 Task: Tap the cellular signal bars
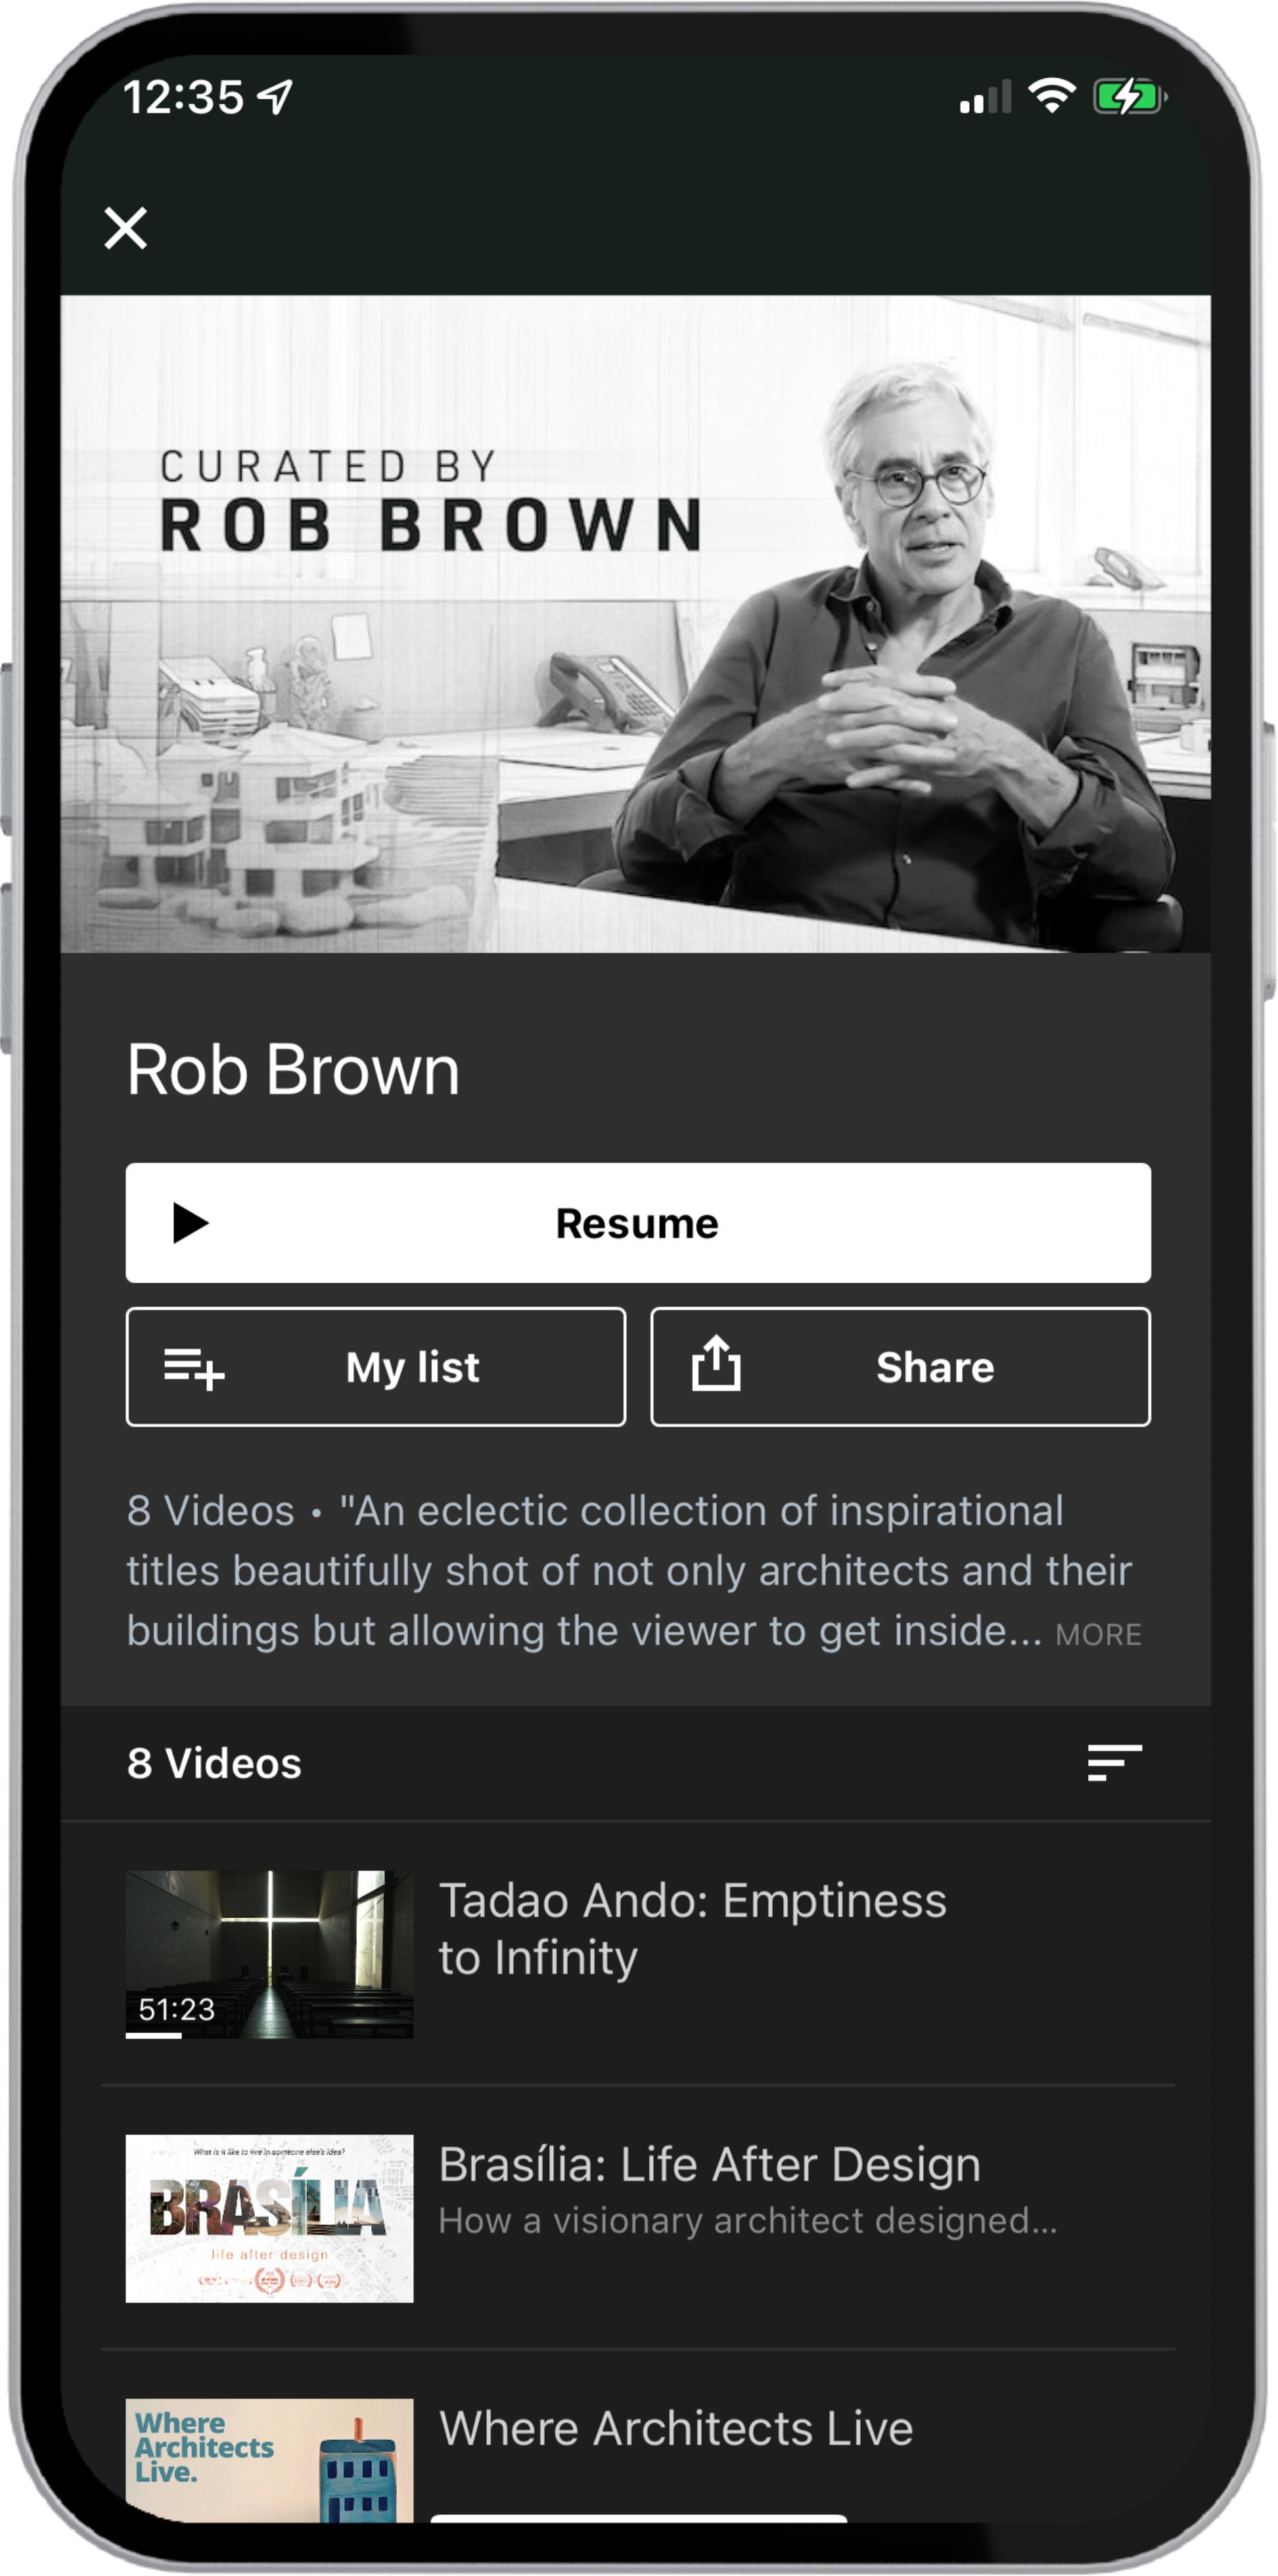pos(985,98)
